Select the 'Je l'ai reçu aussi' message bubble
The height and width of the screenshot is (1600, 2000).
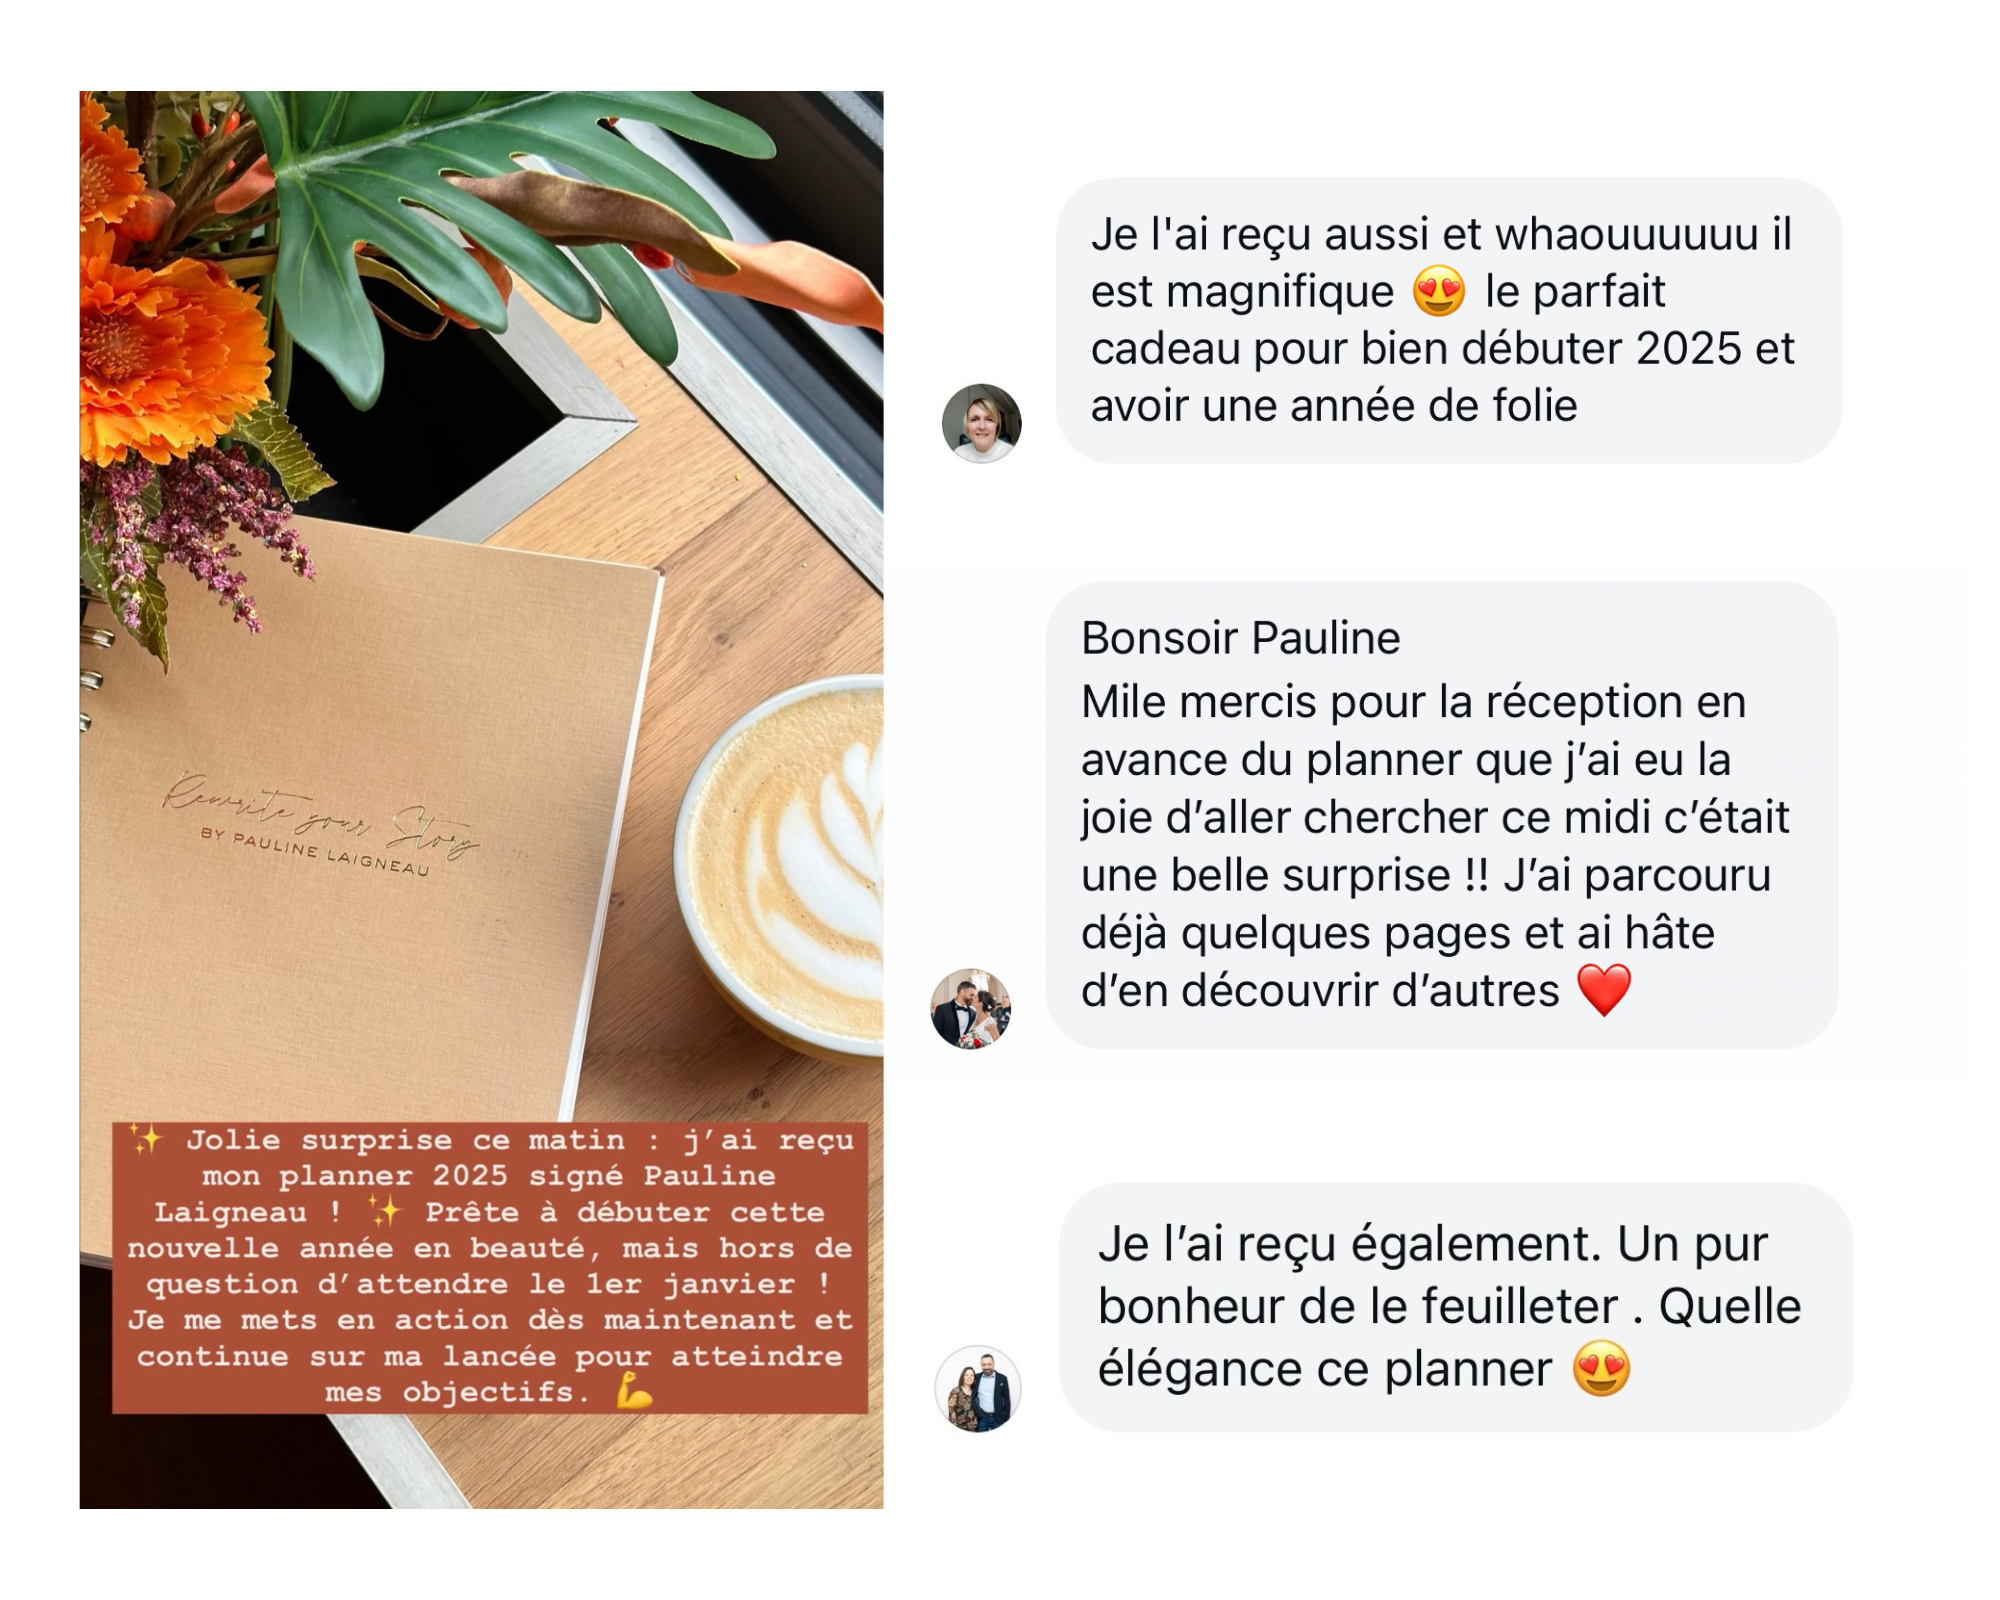coord(1448,320)
